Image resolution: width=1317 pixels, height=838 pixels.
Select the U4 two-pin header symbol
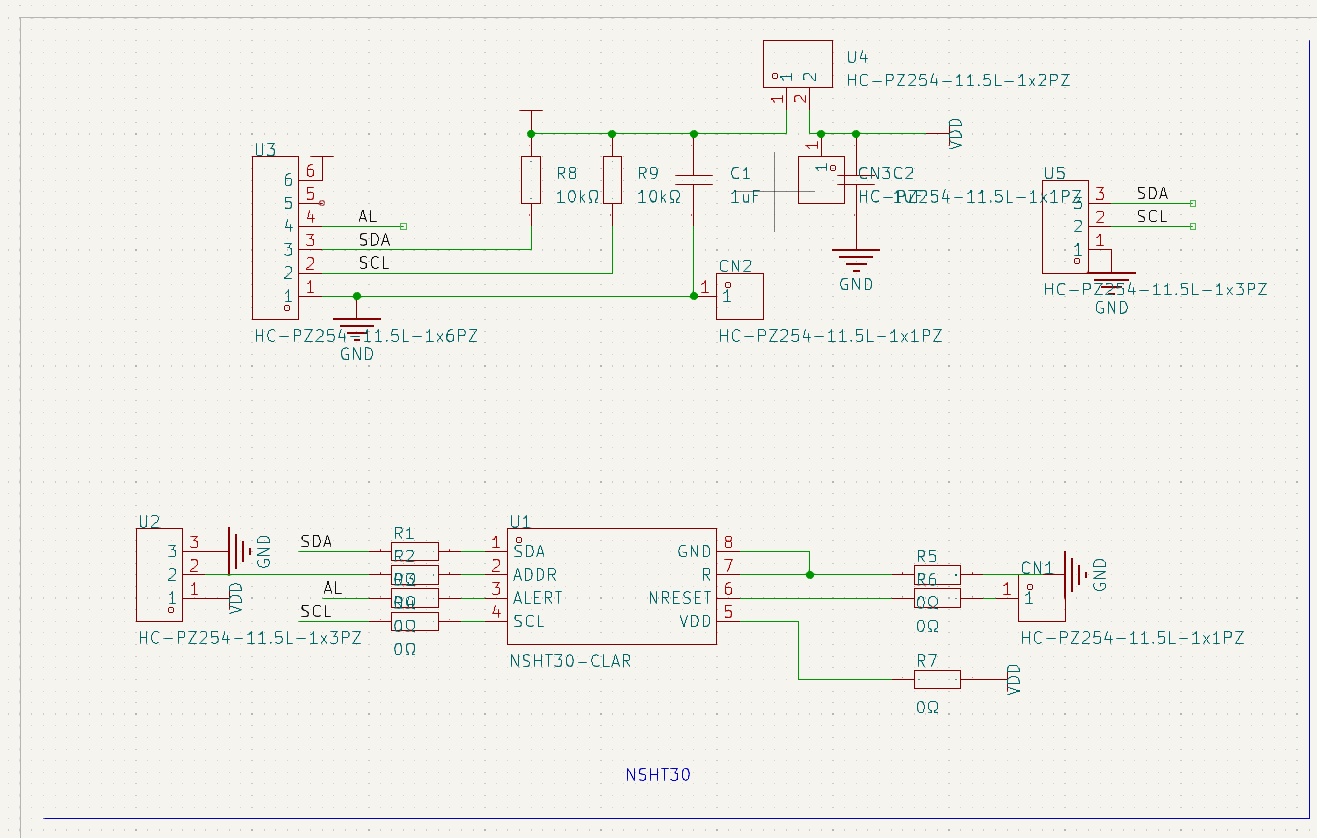tap(797, 64)
